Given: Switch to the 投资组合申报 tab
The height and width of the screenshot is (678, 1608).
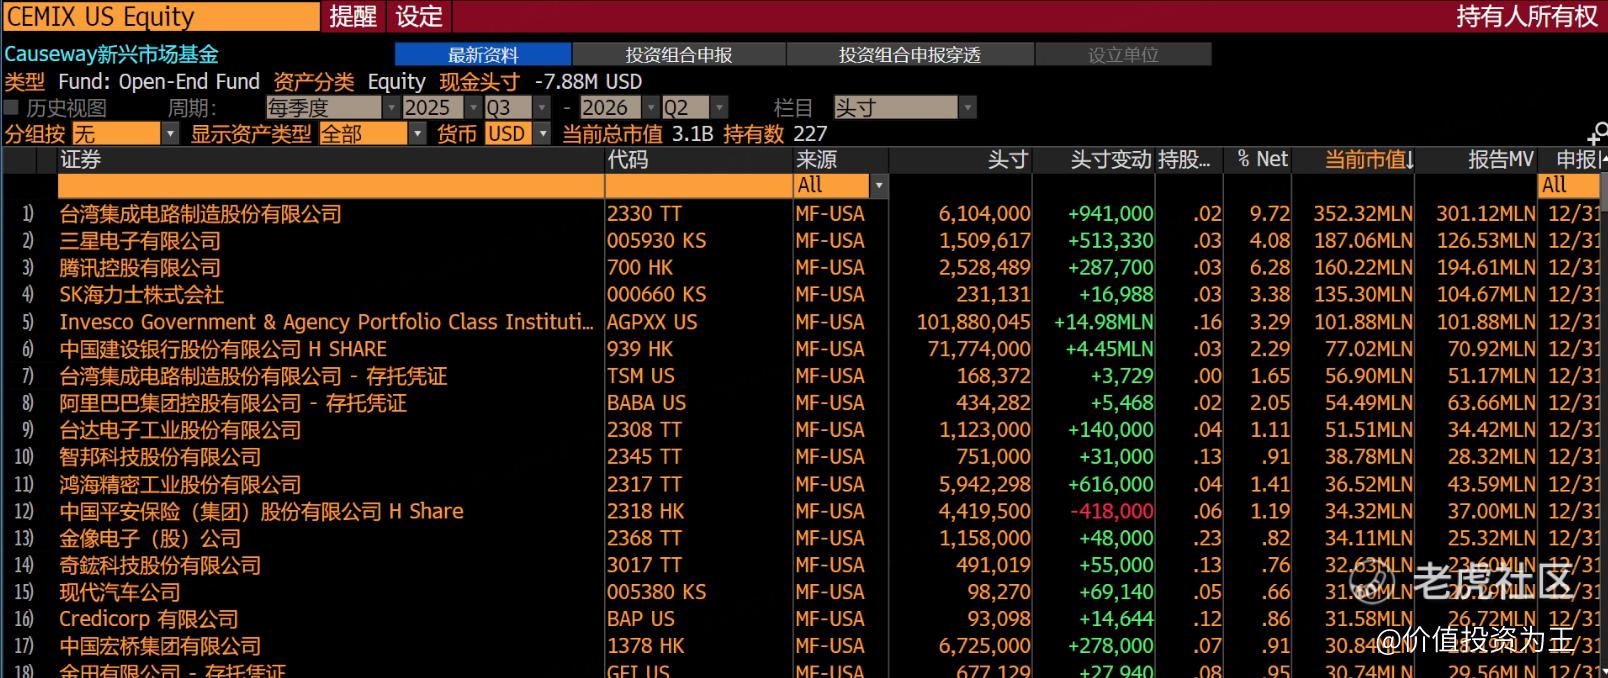Looking at the screenshot, I should point(679,54).
